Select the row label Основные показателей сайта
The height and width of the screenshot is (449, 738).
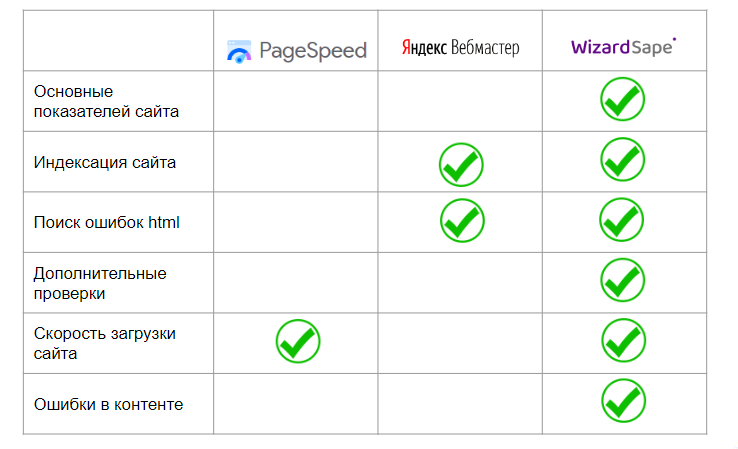[x=106, y=101]
